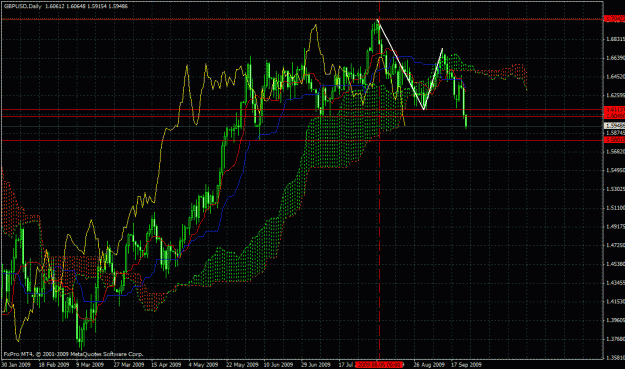Click the red 2009.08.05 crosshair date marker
The image size is (625, 369).
click(x=379, y=364)
